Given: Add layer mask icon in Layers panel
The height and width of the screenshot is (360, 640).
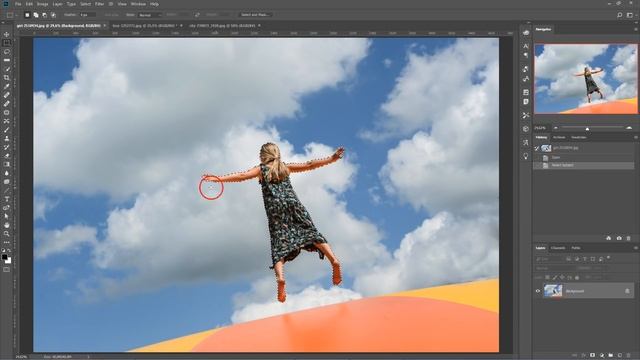Looking at the screenshot, I should pyautogui.click(x=592, y=356).
